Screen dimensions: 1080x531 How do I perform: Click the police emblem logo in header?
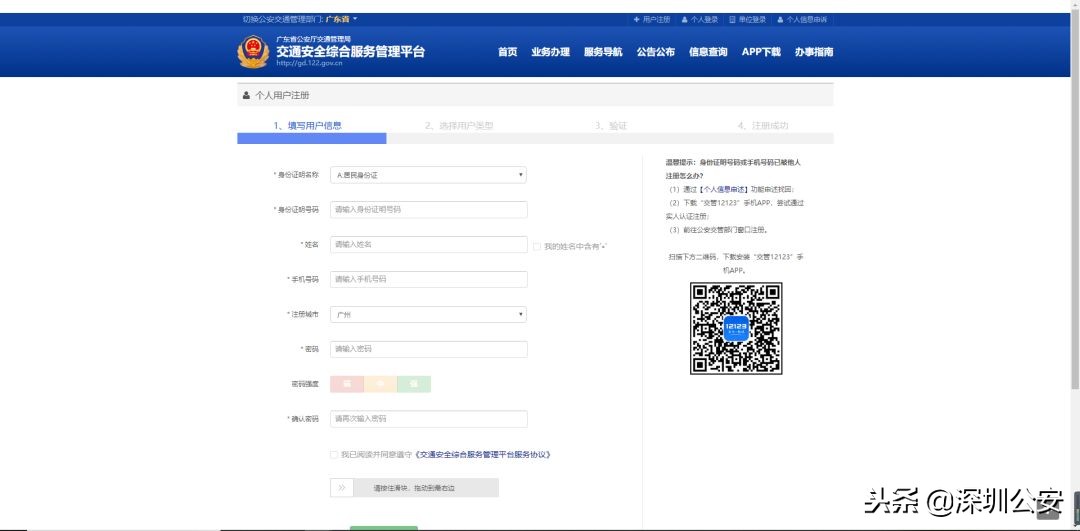point(253,52)
